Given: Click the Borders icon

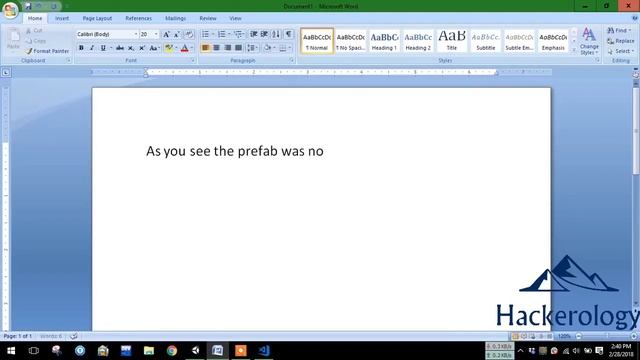Looking at the screenshot, I should [x=283, y=48].
